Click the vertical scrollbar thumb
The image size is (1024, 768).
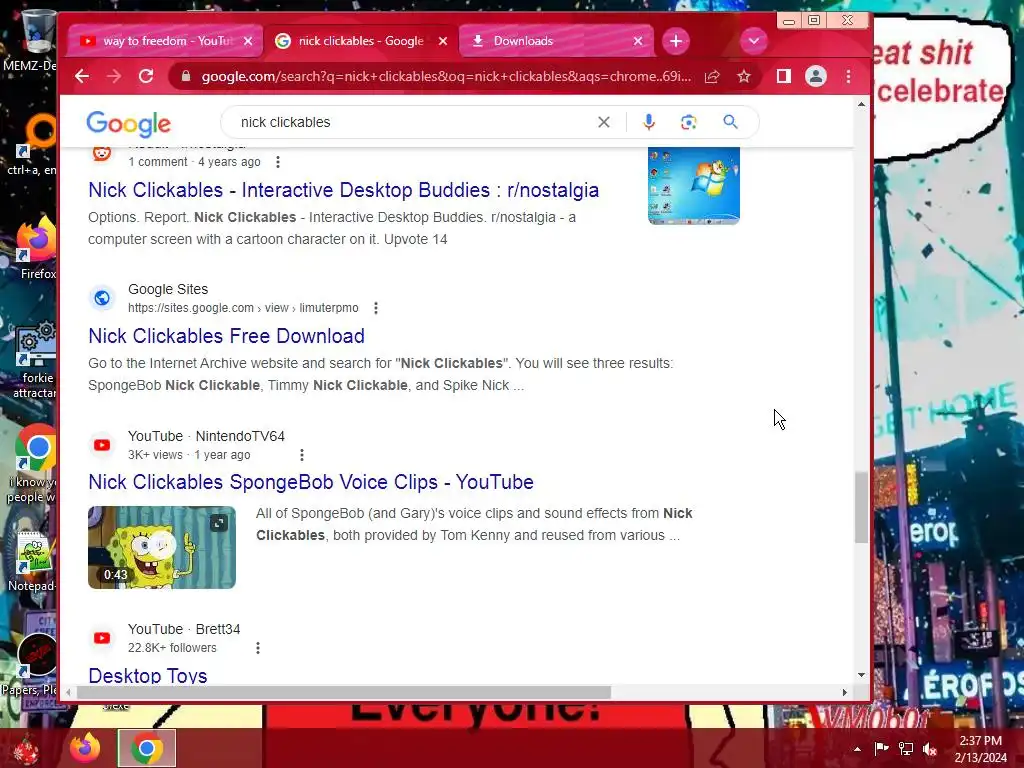click(861, 507)
